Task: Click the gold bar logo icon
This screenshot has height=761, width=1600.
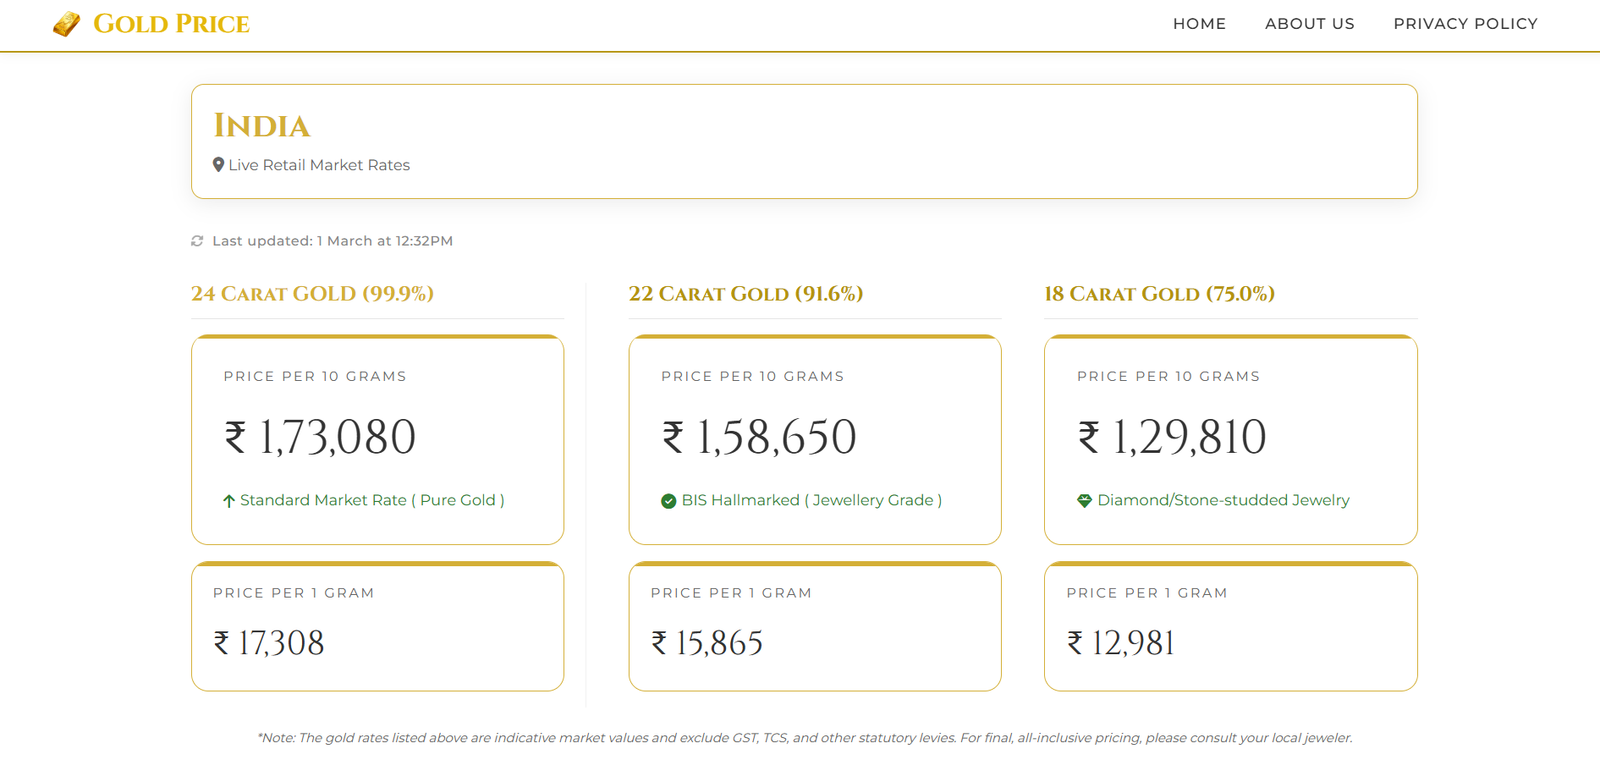Action: (x=66, y=23)
